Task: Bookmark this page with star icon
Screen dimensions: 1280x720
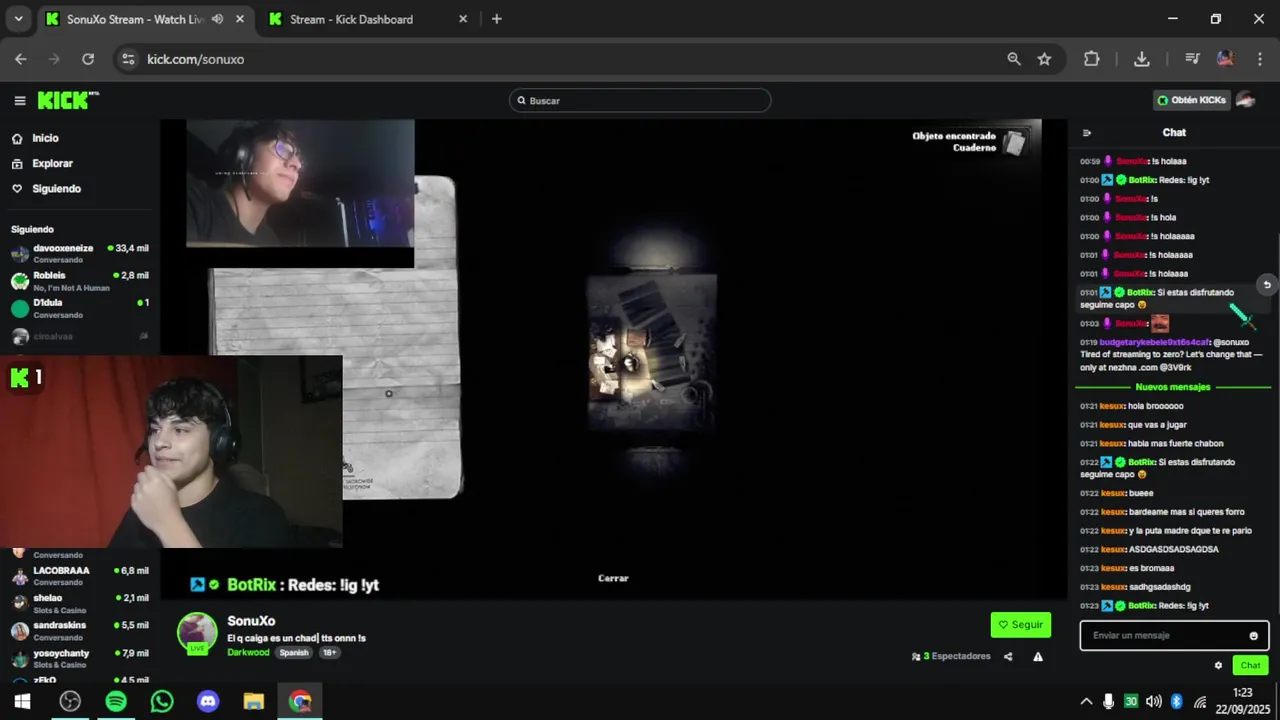Action: 1044,59
